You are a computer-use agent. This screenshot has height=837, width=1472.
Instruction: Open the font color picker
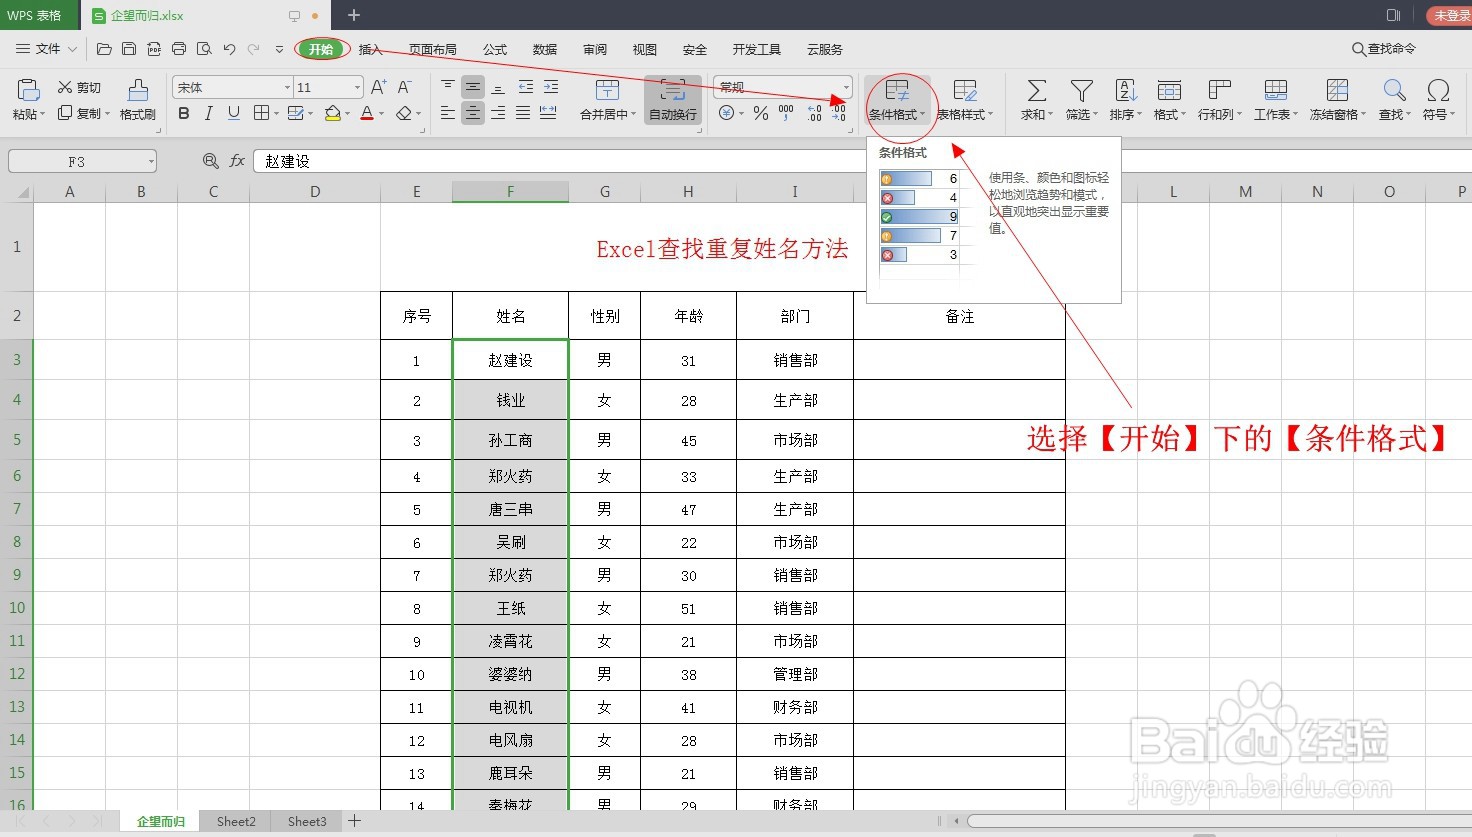(x=371, y=114)
